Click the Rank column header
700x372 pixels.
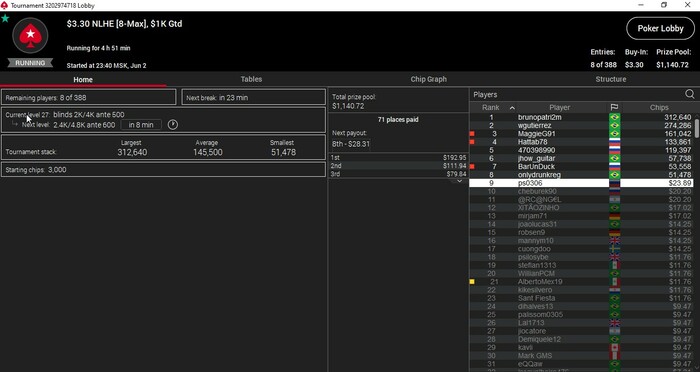tap(491, 108)
